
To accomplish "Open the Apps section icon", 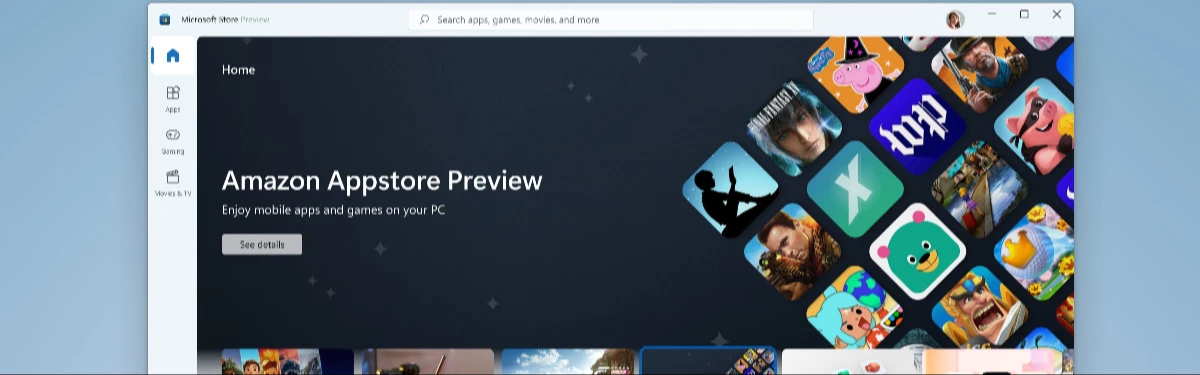I will pyautogui.click(x=173, y=97).
